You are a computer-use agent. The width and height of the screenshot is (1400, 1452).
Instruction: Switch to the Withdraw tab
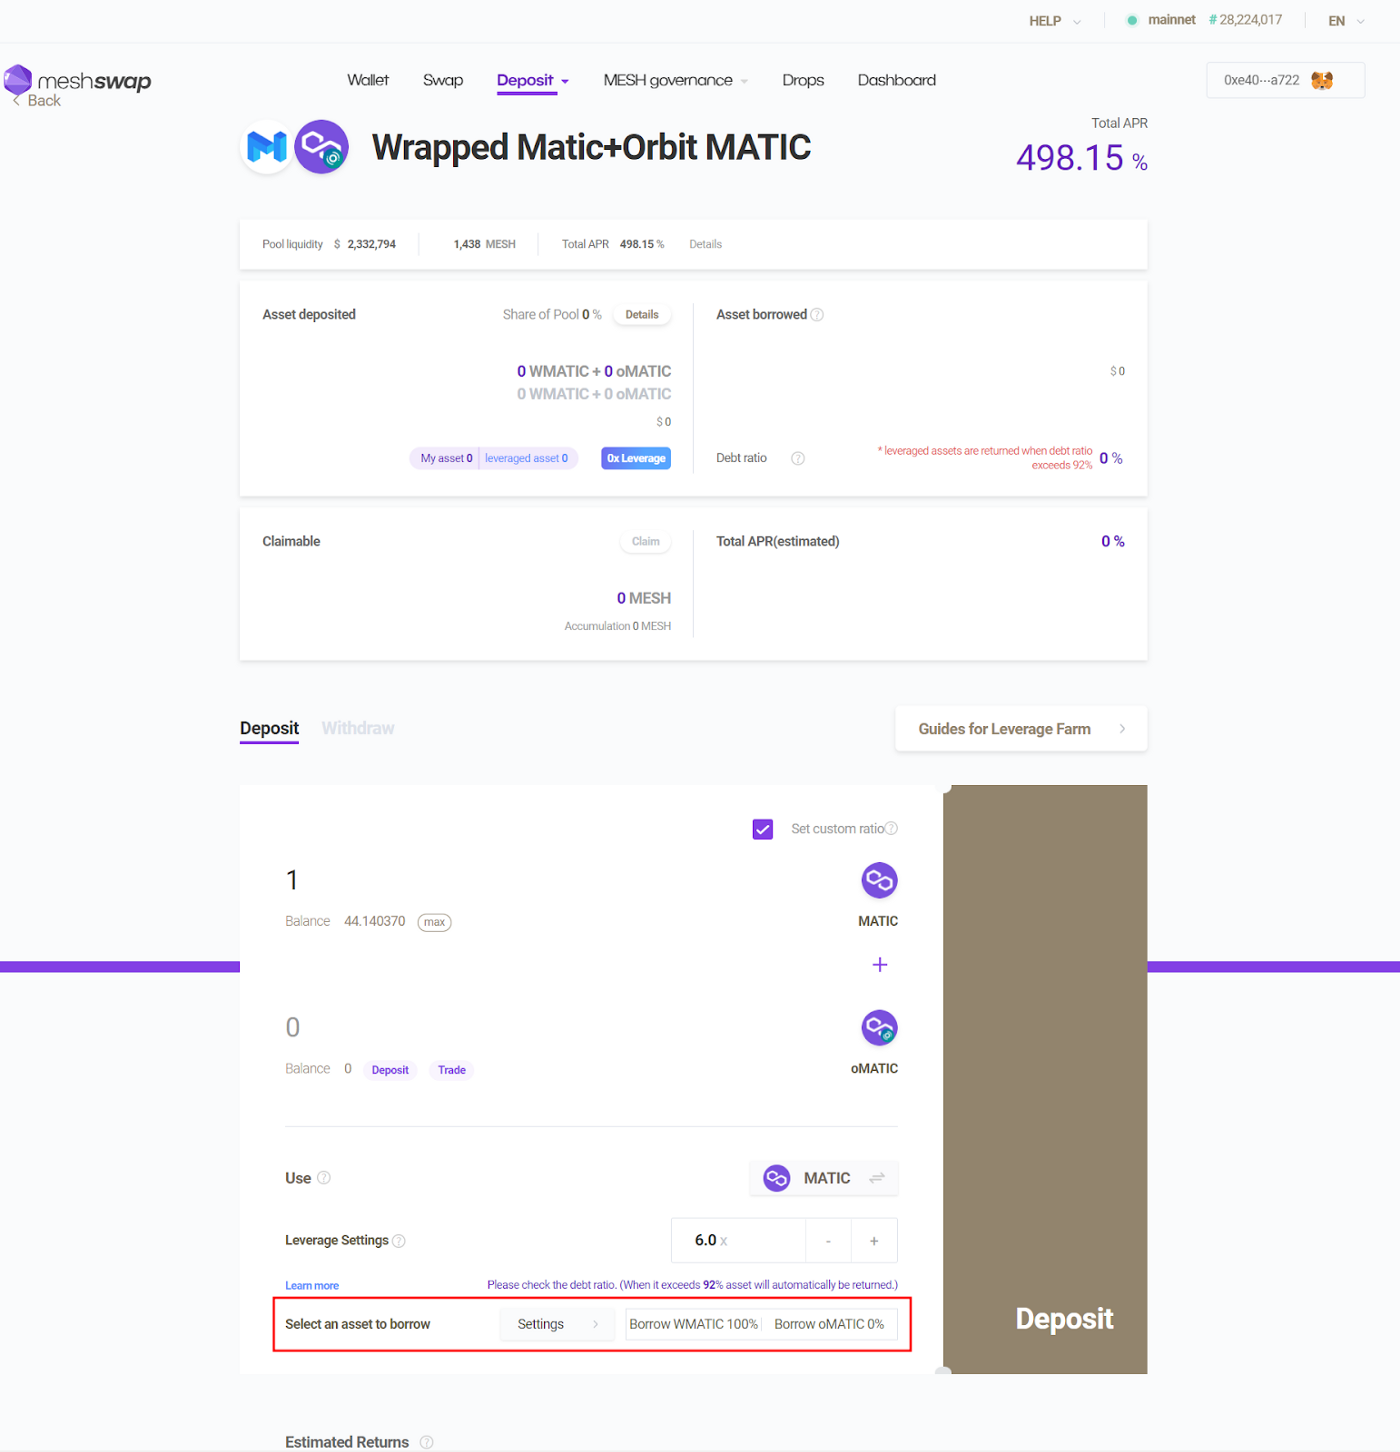click(x=358, y=728)
